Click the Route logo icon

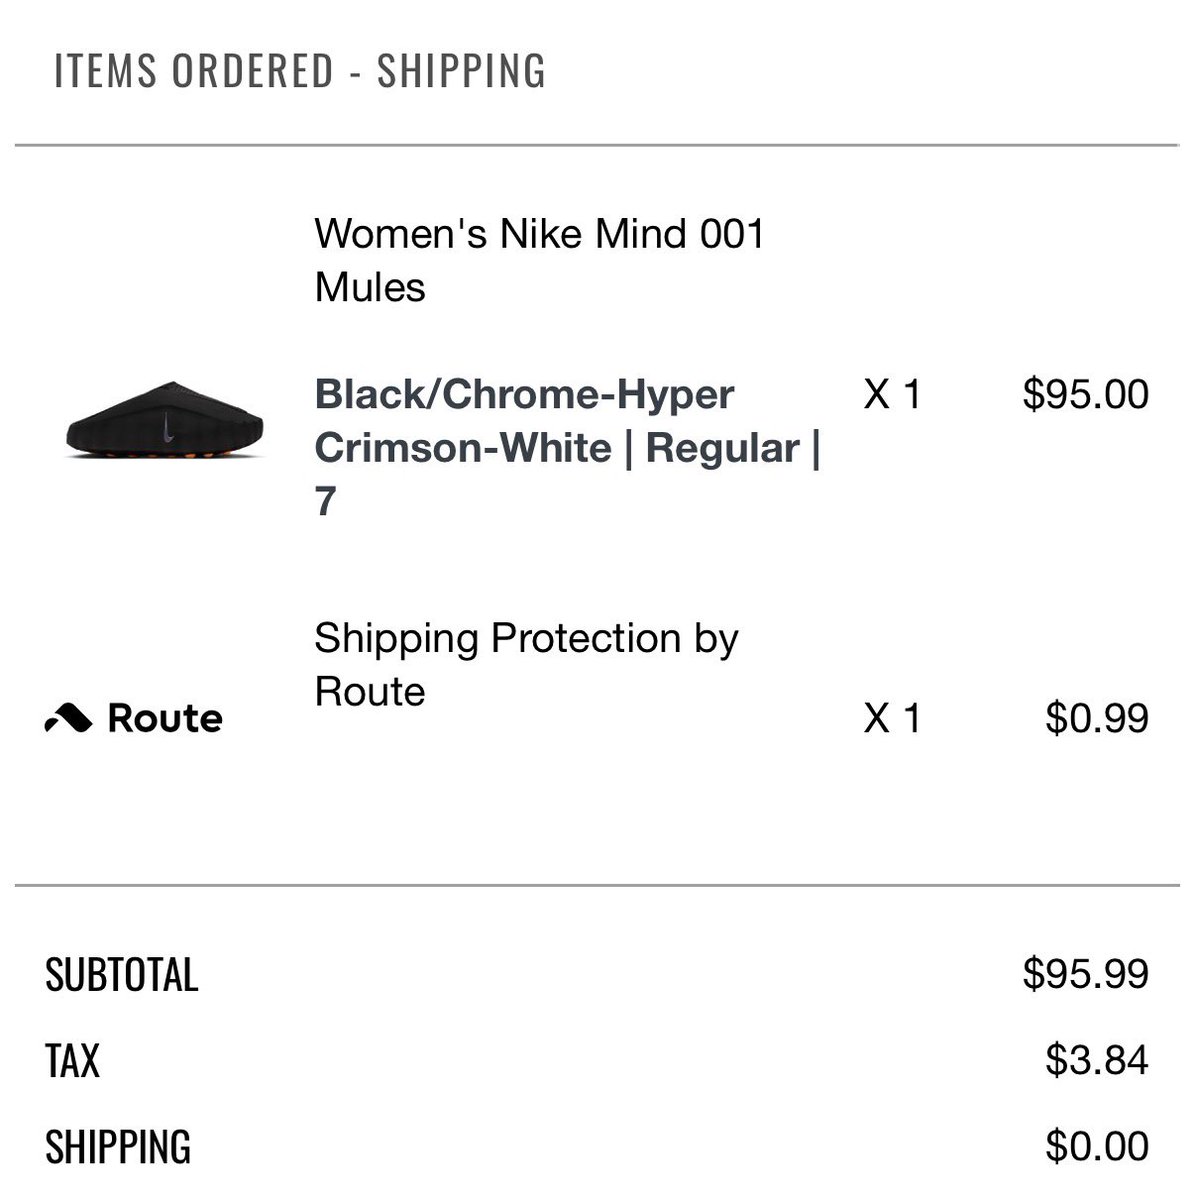[x=69, y=718]
